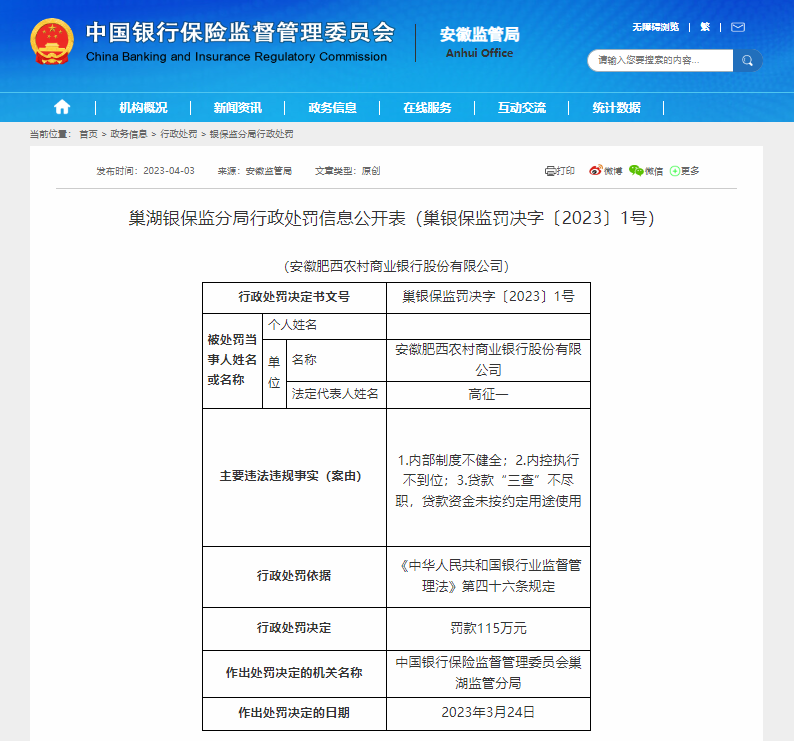Screen dimensions: 794x741
Task: Click the search magnifier button
Action: (747, 61)
